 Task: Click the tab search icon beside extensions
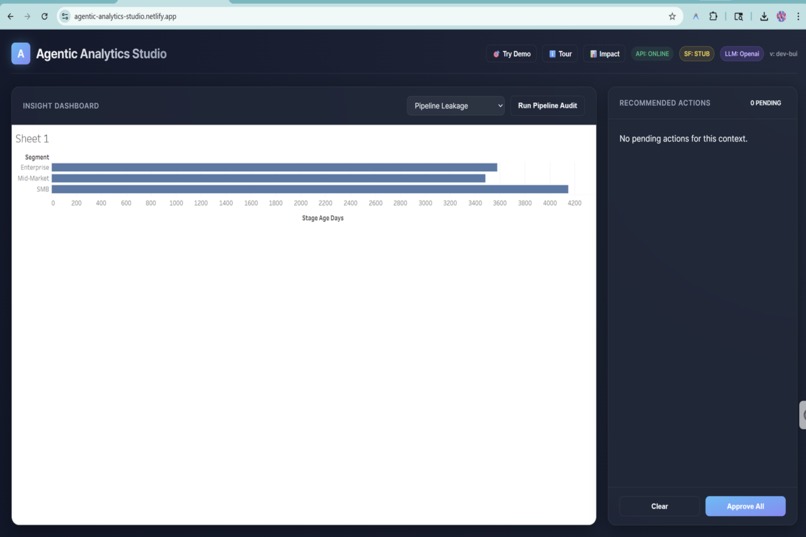pos(739,16)
